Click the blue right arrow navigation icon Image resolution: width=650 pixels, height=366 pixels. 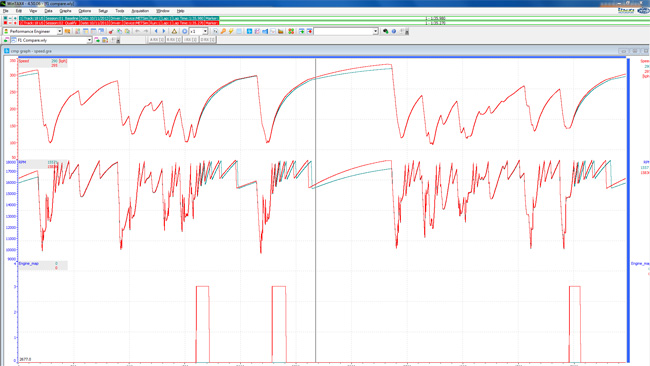tap(164, 32)
